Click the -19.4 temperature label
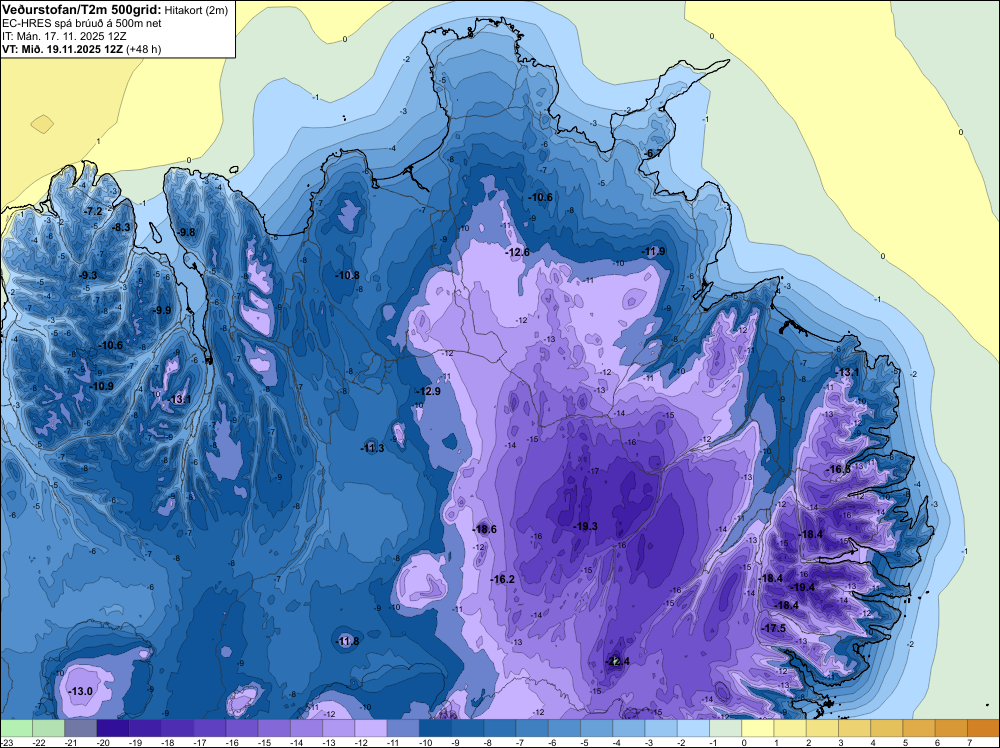The height and width of the screenshot is (748, 1000). (802, 587)
